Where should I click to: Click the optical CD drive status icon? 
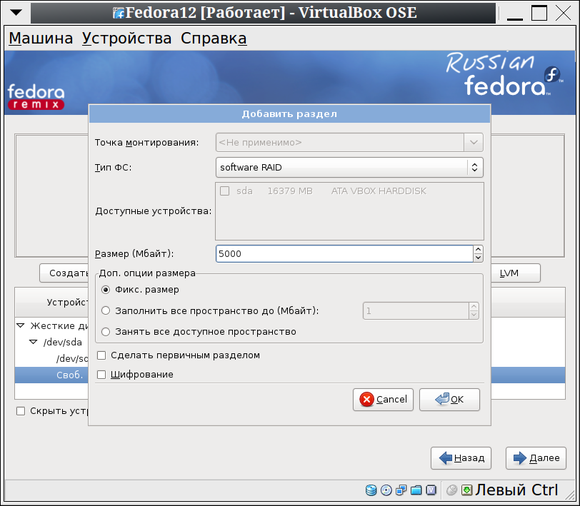pos(386,490)
